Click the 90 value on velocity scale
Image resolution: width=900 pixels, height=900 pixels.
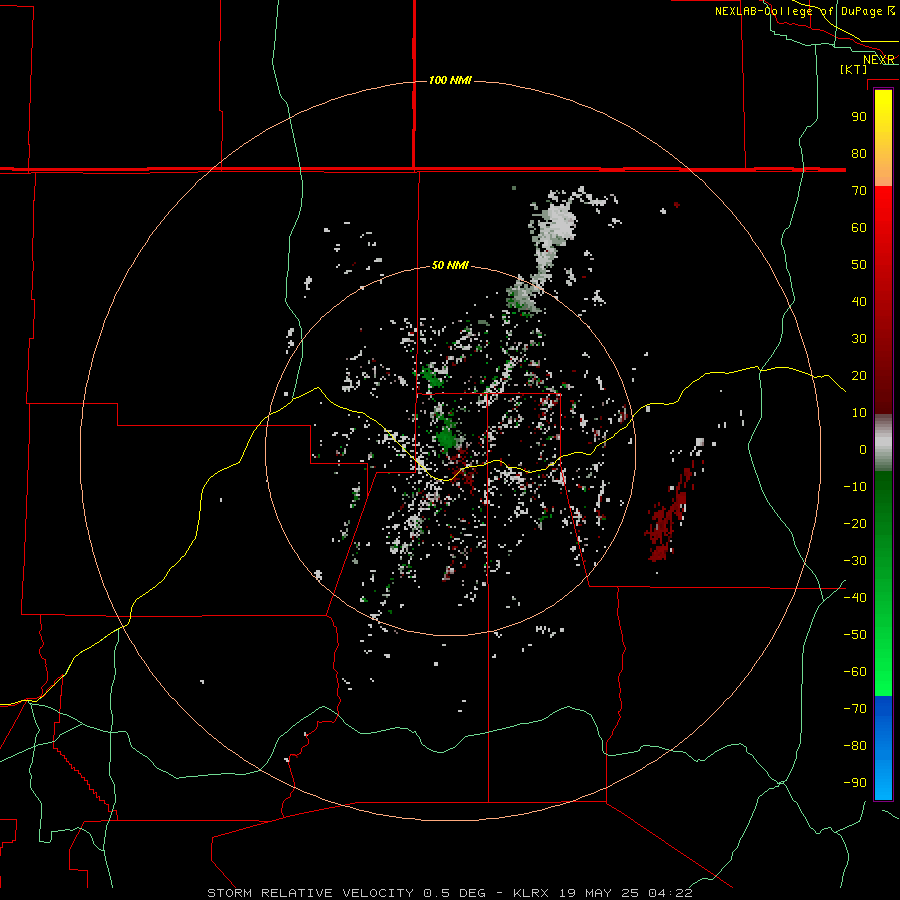pyautogui.click(x=859, y=117)
